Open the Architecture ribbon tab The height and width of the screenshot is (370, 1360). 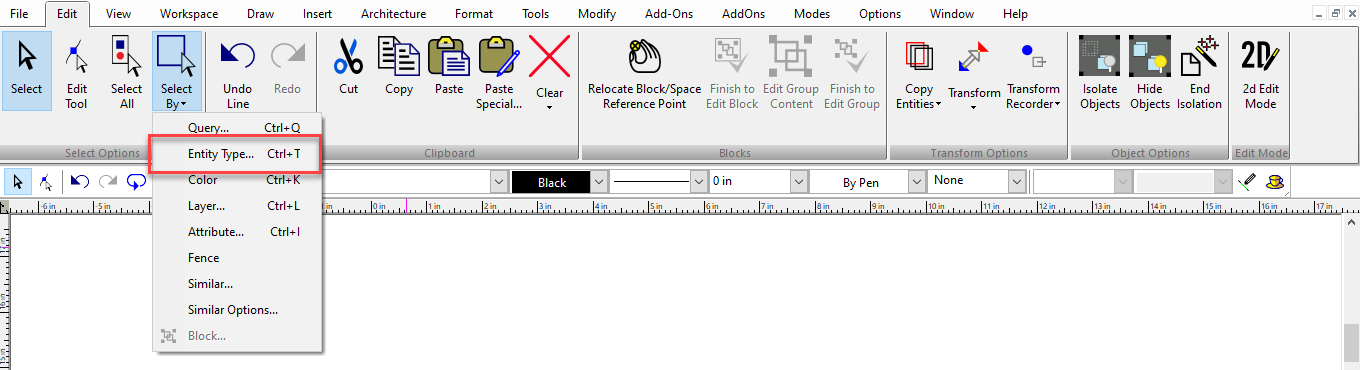click(x=393, y=14)
